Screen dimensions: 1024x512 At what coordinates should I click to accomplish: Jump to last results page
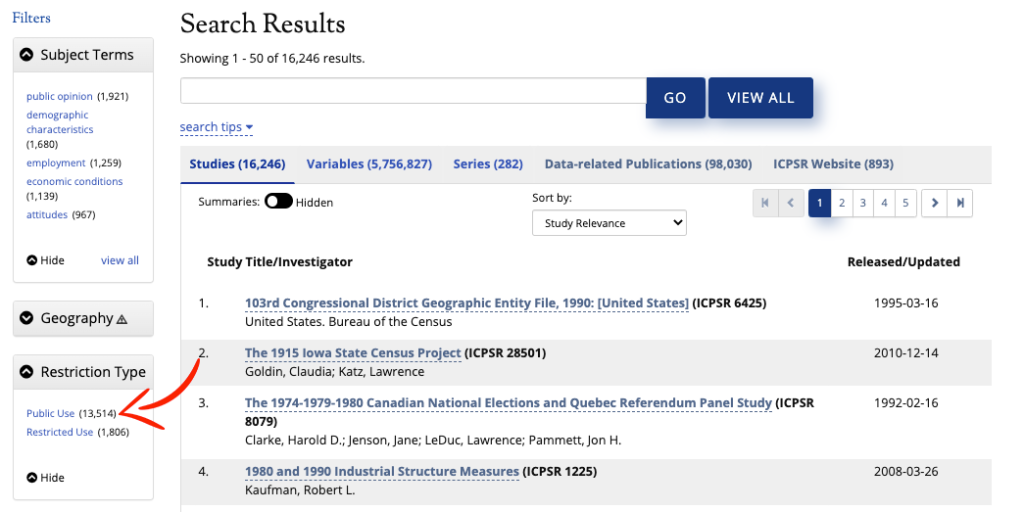960,203
